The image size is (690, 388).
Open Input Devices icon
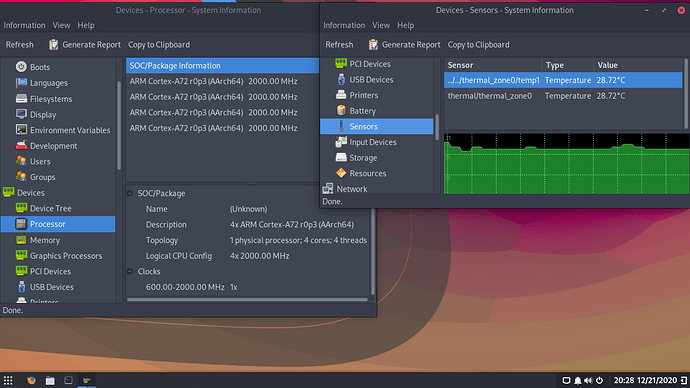341,142
